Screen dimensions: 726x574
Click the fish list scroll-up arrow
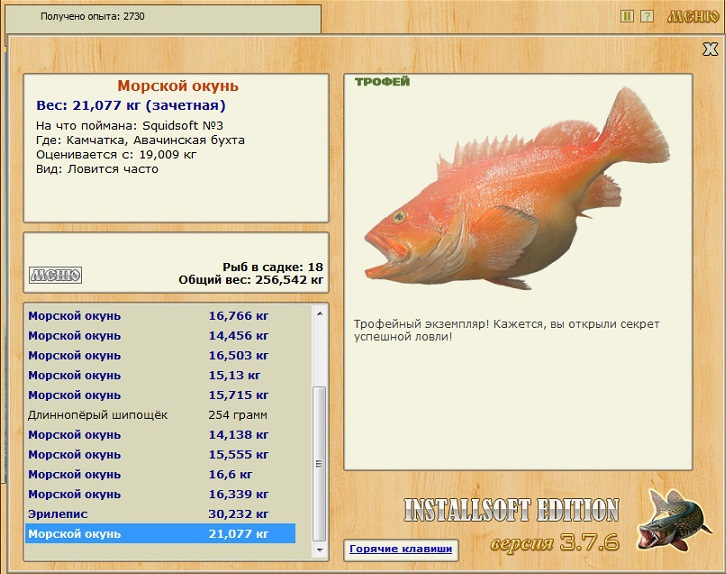(x=319, y=313)
